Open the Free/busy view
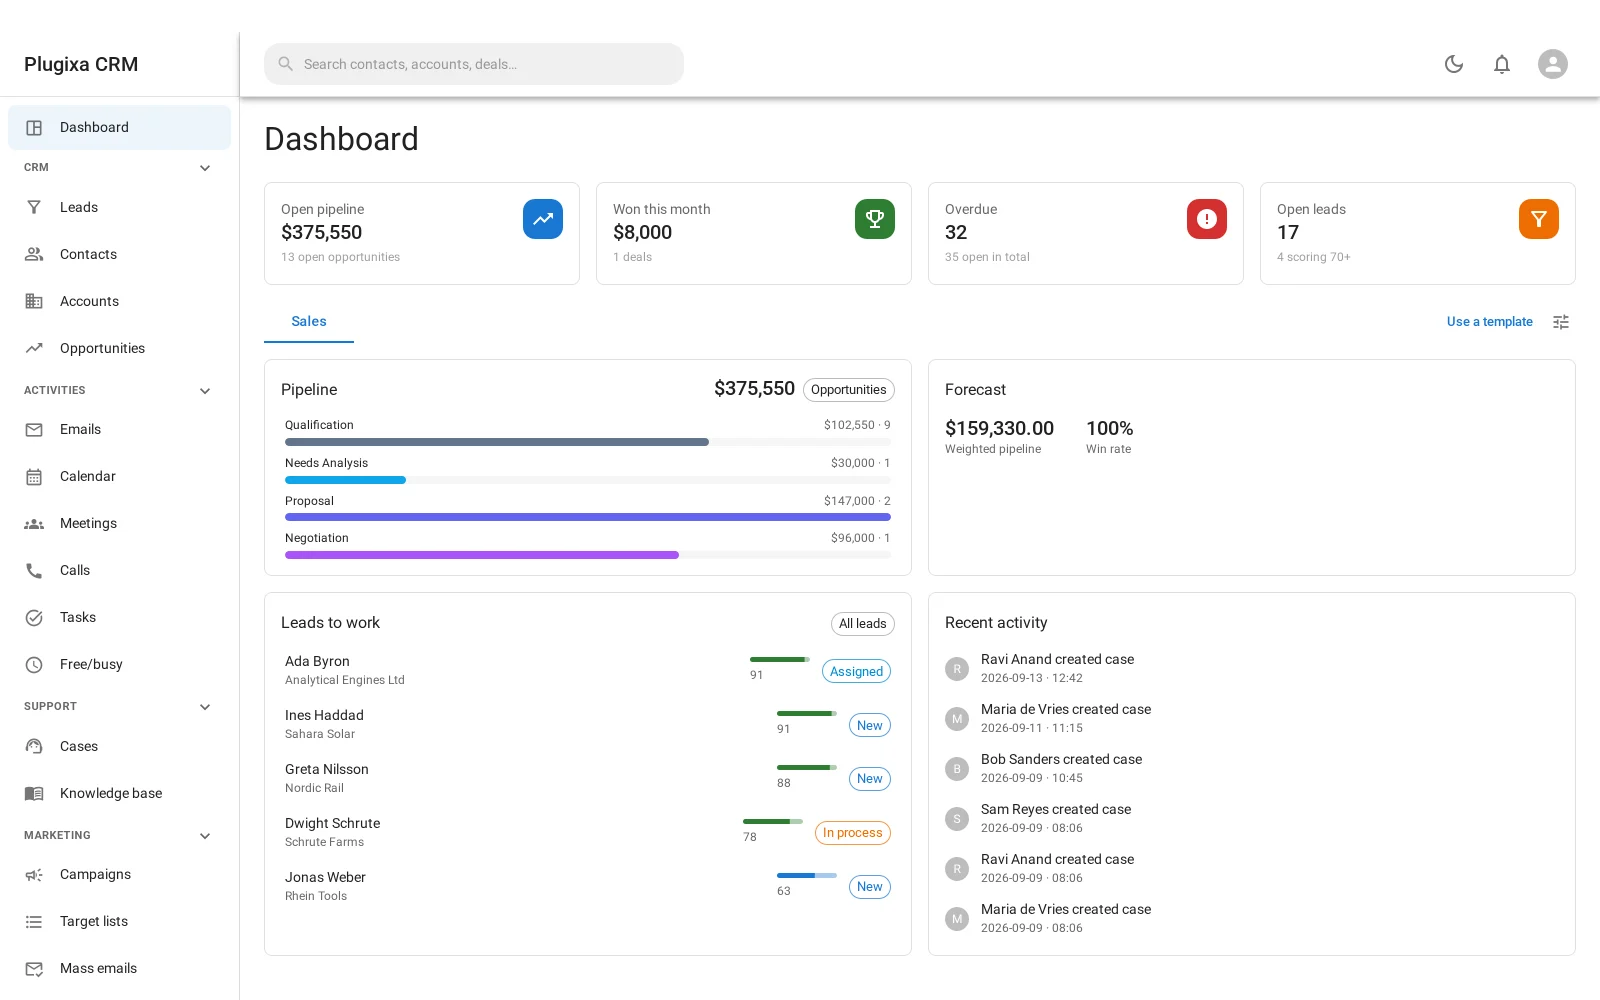1600x1000 pixels. click(x=120, y=664)
